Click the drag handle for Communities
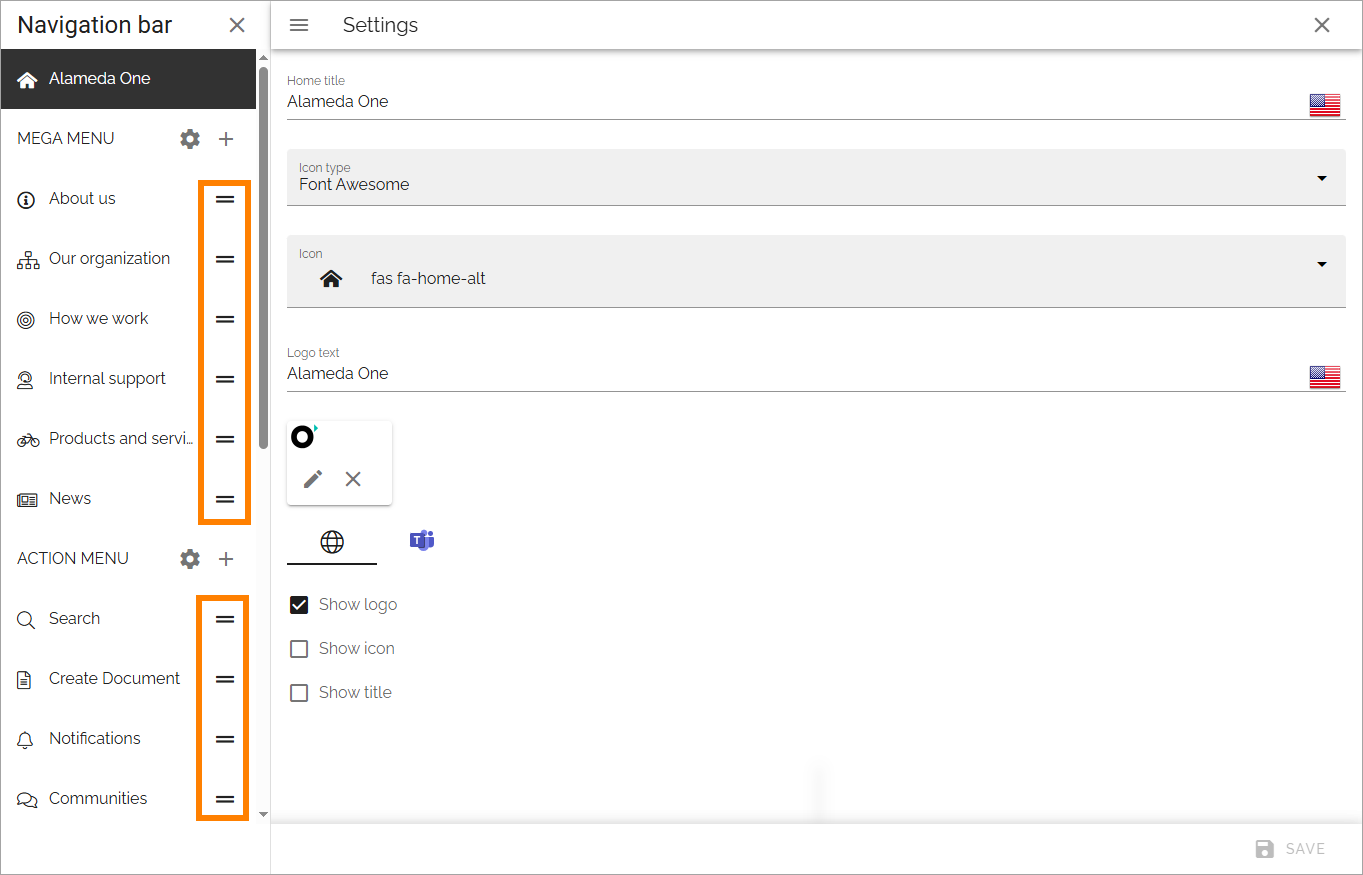 225,799
